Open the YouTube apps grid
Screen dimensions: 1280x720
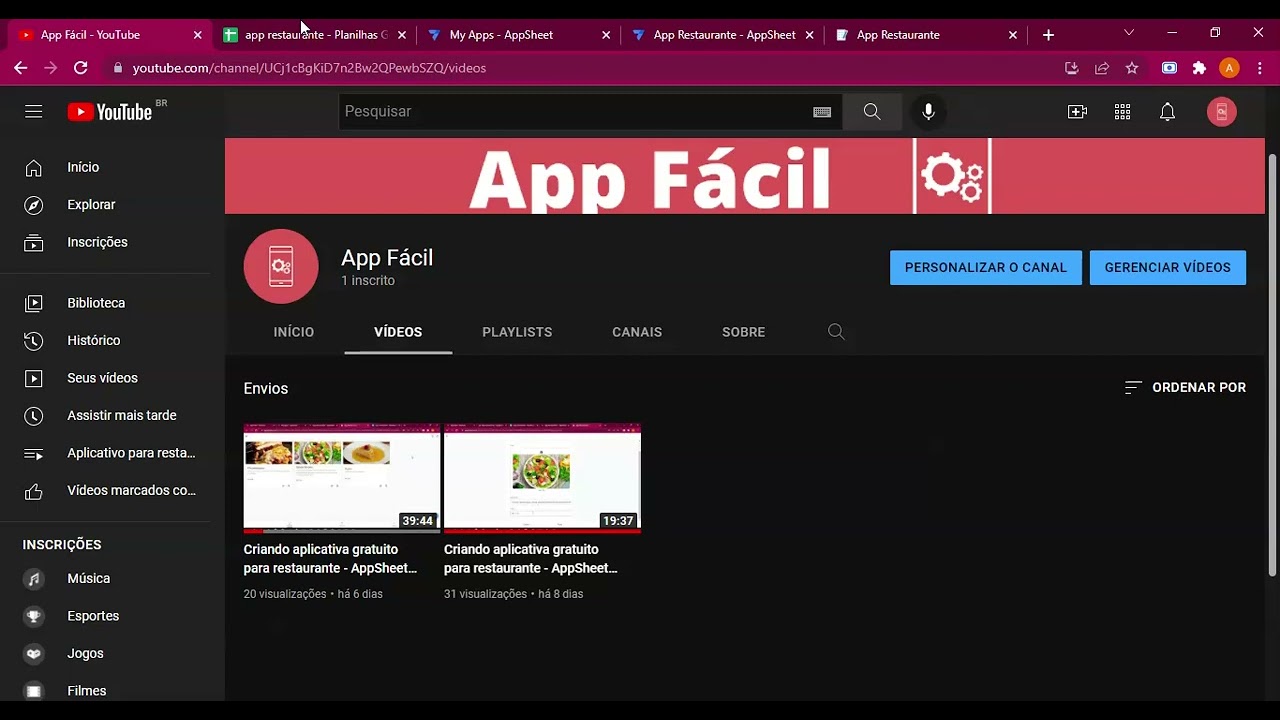pyautogui.click(x=1122, y=112)
